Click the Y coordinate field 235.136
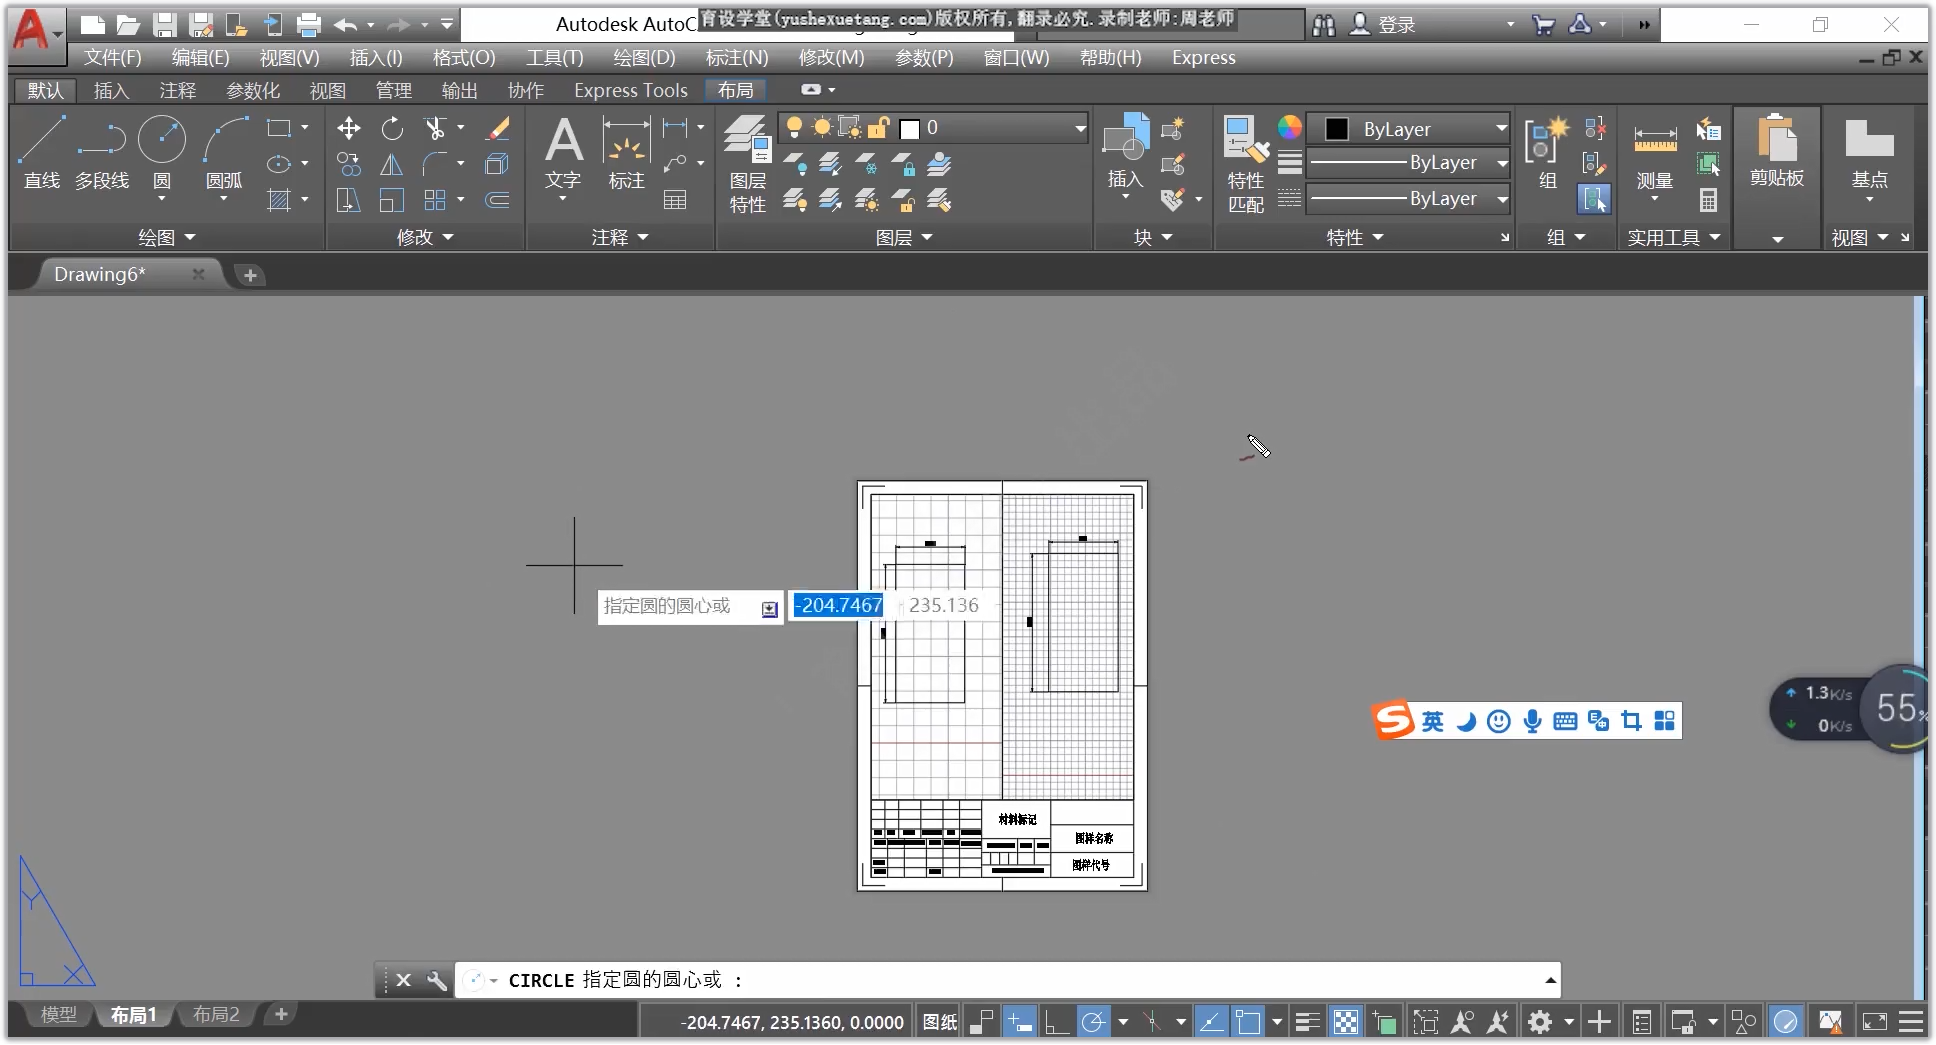This screenshot has height=1045, width=1936. pos(944,605)
